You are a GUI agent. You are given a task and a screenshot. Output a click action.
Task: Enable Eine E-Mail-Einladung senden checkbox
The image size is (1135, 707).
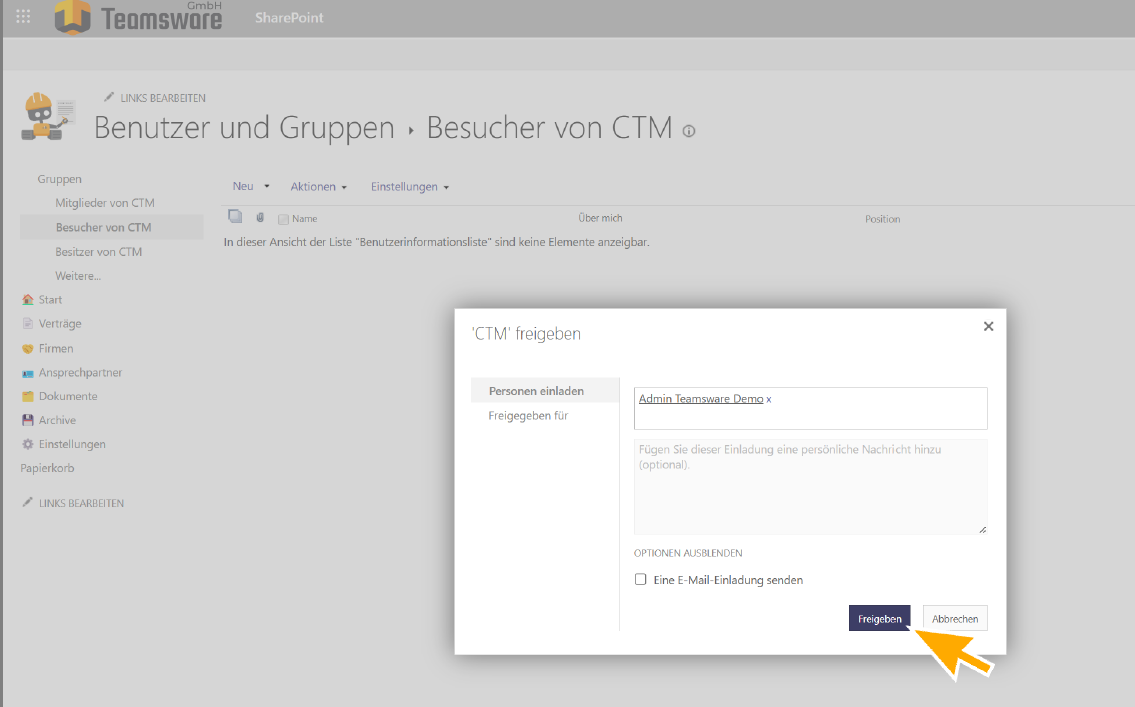(x=641, y=580)
